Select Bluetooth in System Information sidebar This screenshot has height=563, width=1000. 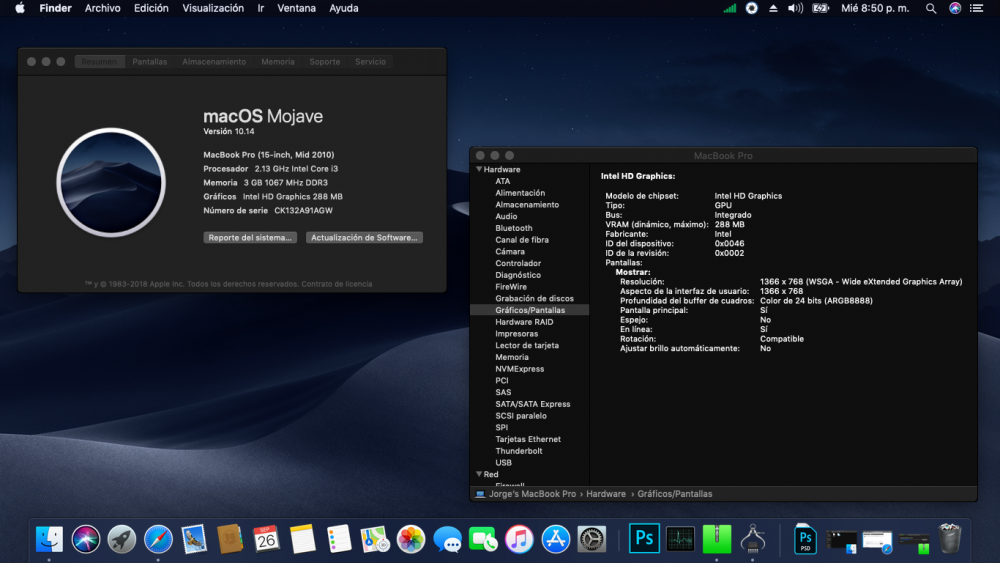[x=514, y=228]
